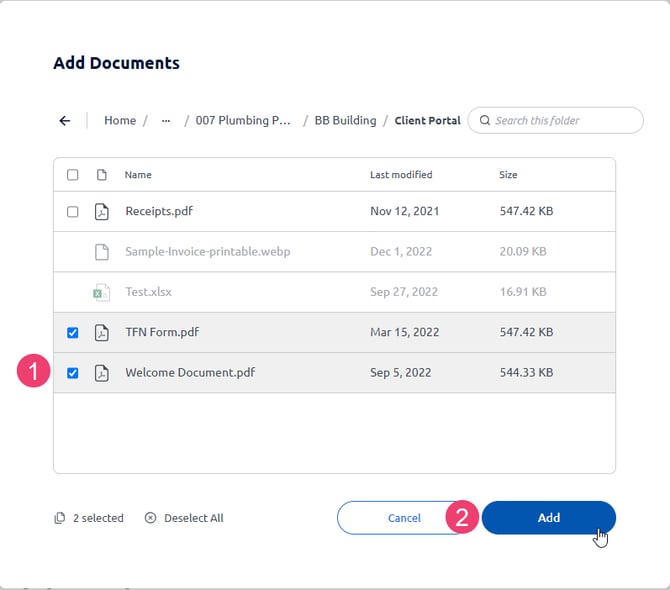This screenshot has height=590, width=670.
Task: Sort by Last modified column header
Action: click(401, 175)
